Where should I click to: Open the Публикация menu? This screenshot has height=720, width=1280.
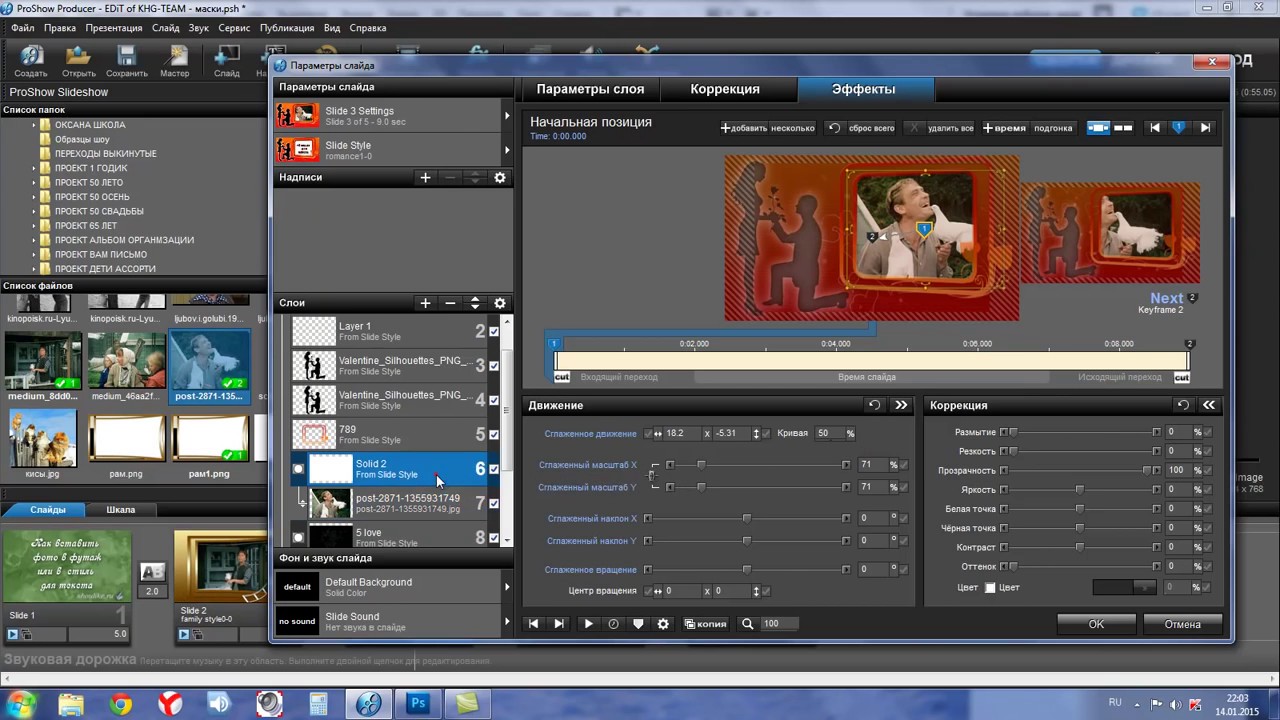(x=287, y=28)
